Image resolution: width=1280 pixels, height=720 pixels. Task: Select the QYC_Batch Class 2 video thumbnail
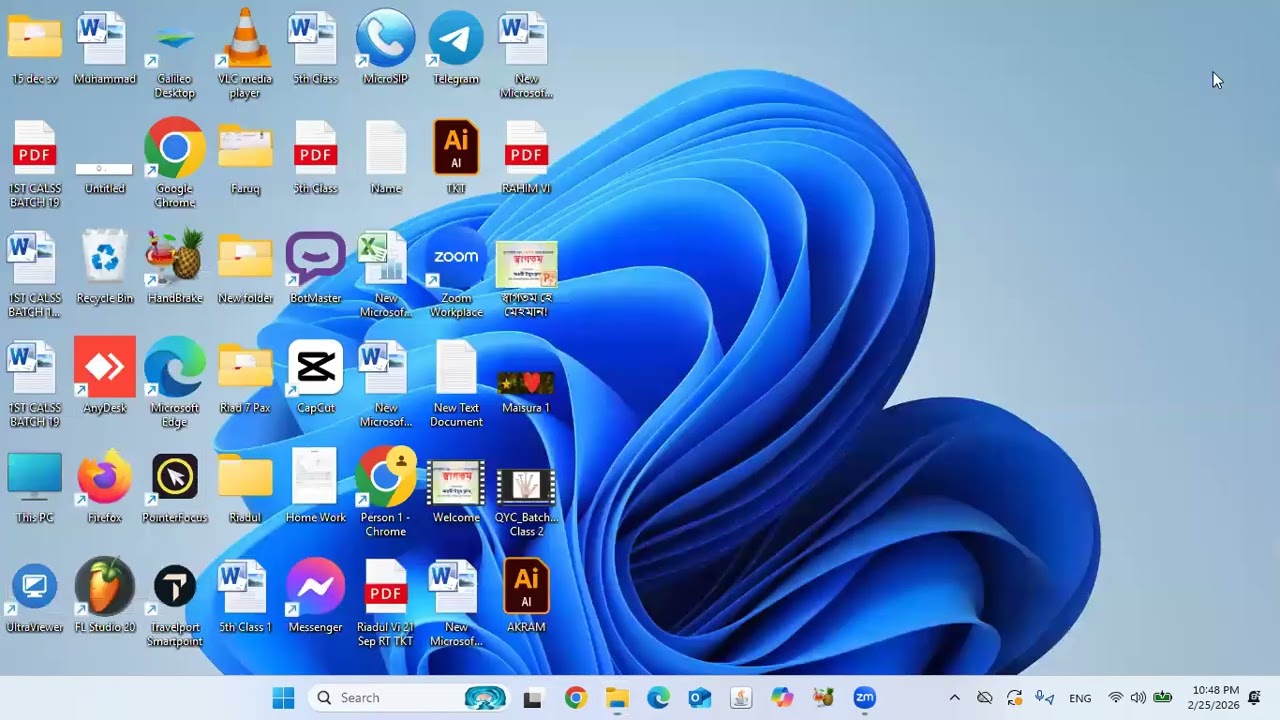526,500
